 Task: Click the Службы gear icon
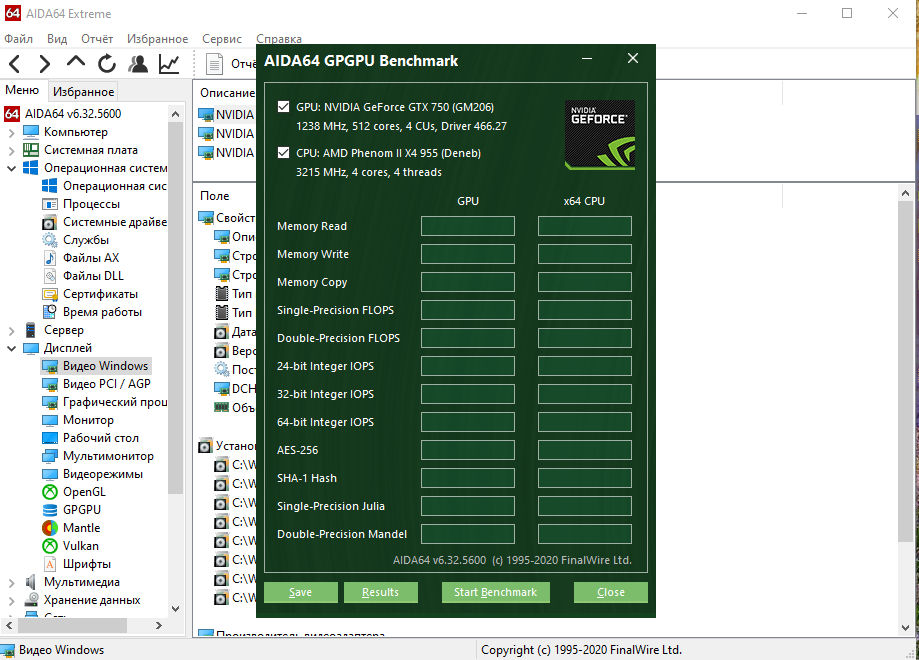(50, 240)
